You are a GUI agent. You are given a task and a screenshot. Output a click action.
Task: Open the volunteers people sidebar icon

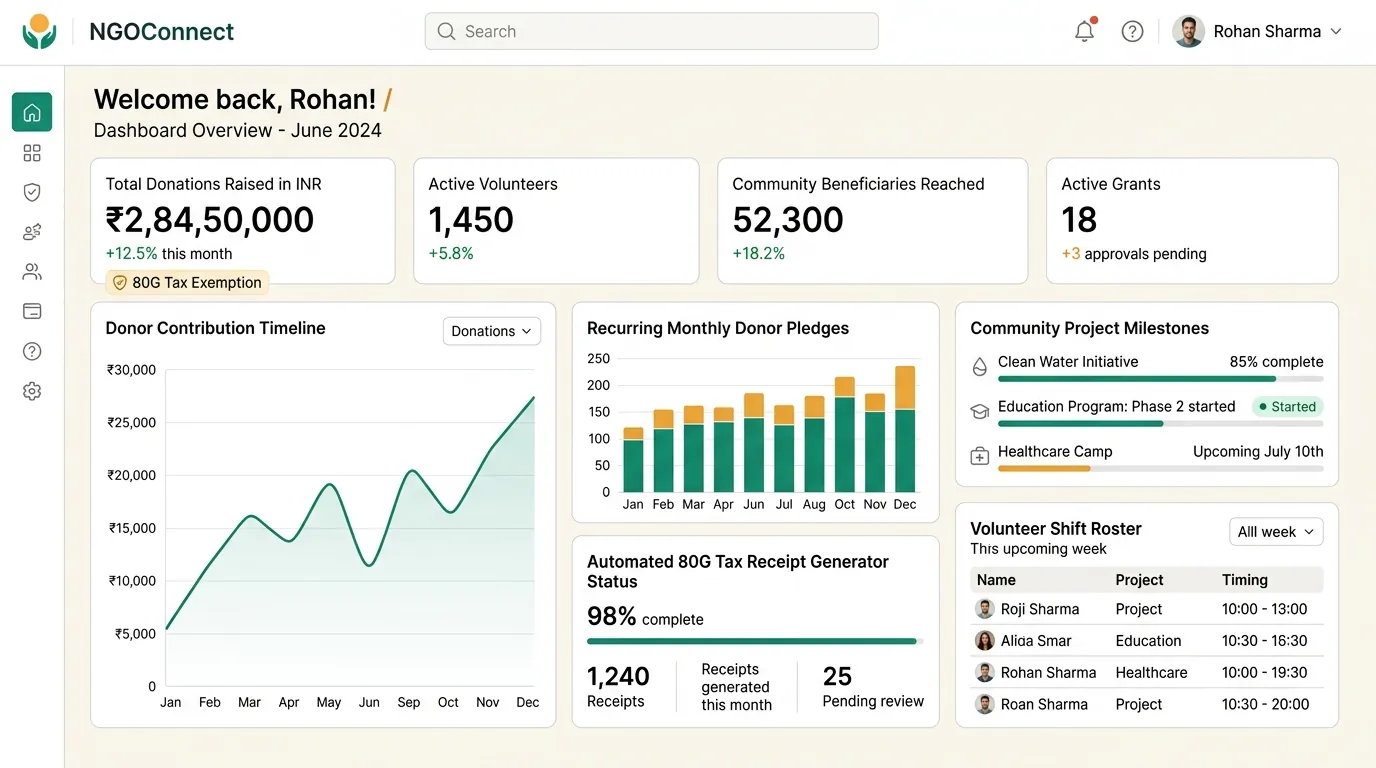[32, 272]
